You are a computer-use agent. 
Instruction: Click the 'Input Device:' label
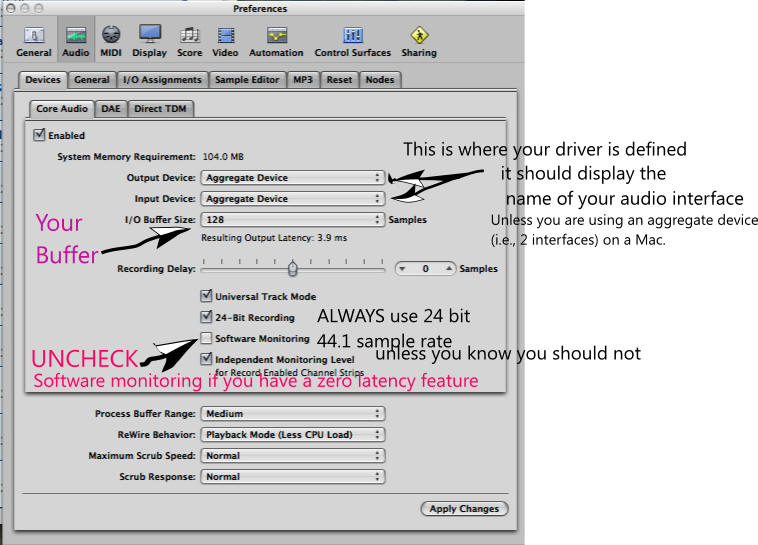coord(165,199)
